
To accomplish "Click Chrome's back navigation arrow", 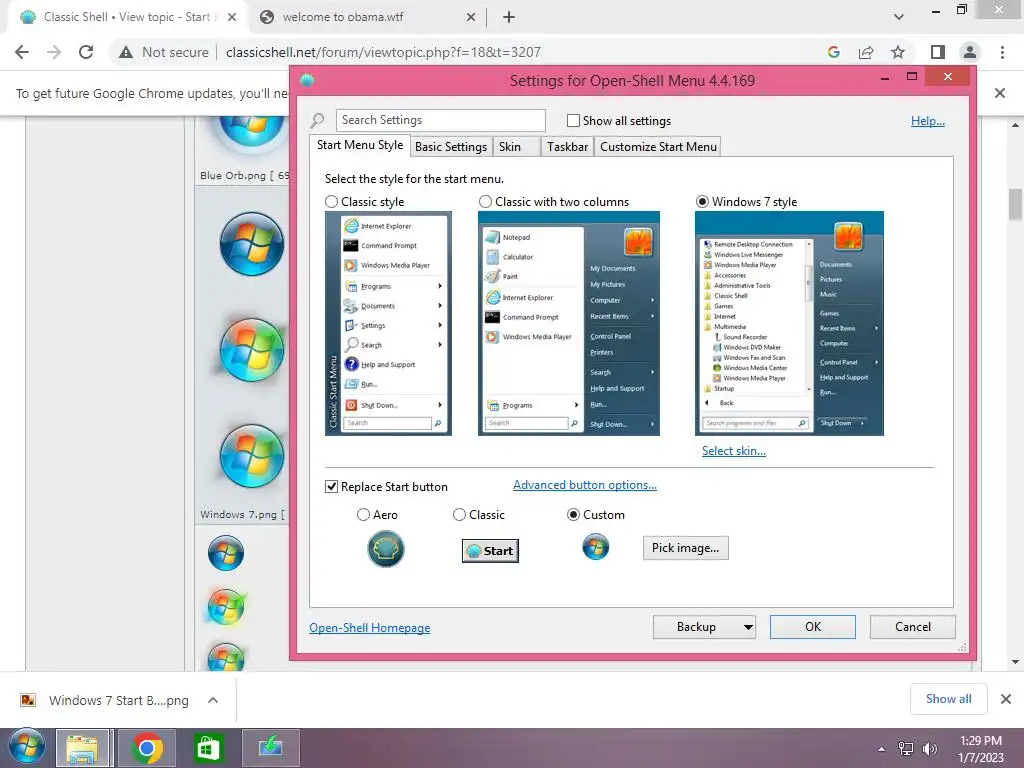I will (x=22, y=52).
